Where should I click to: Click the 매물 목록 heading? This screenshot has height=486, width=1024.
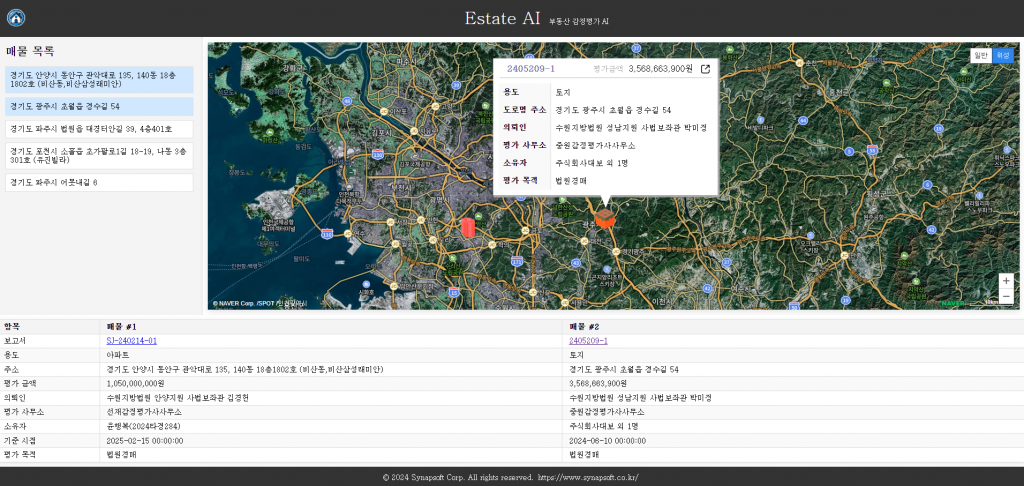(30, 51)
